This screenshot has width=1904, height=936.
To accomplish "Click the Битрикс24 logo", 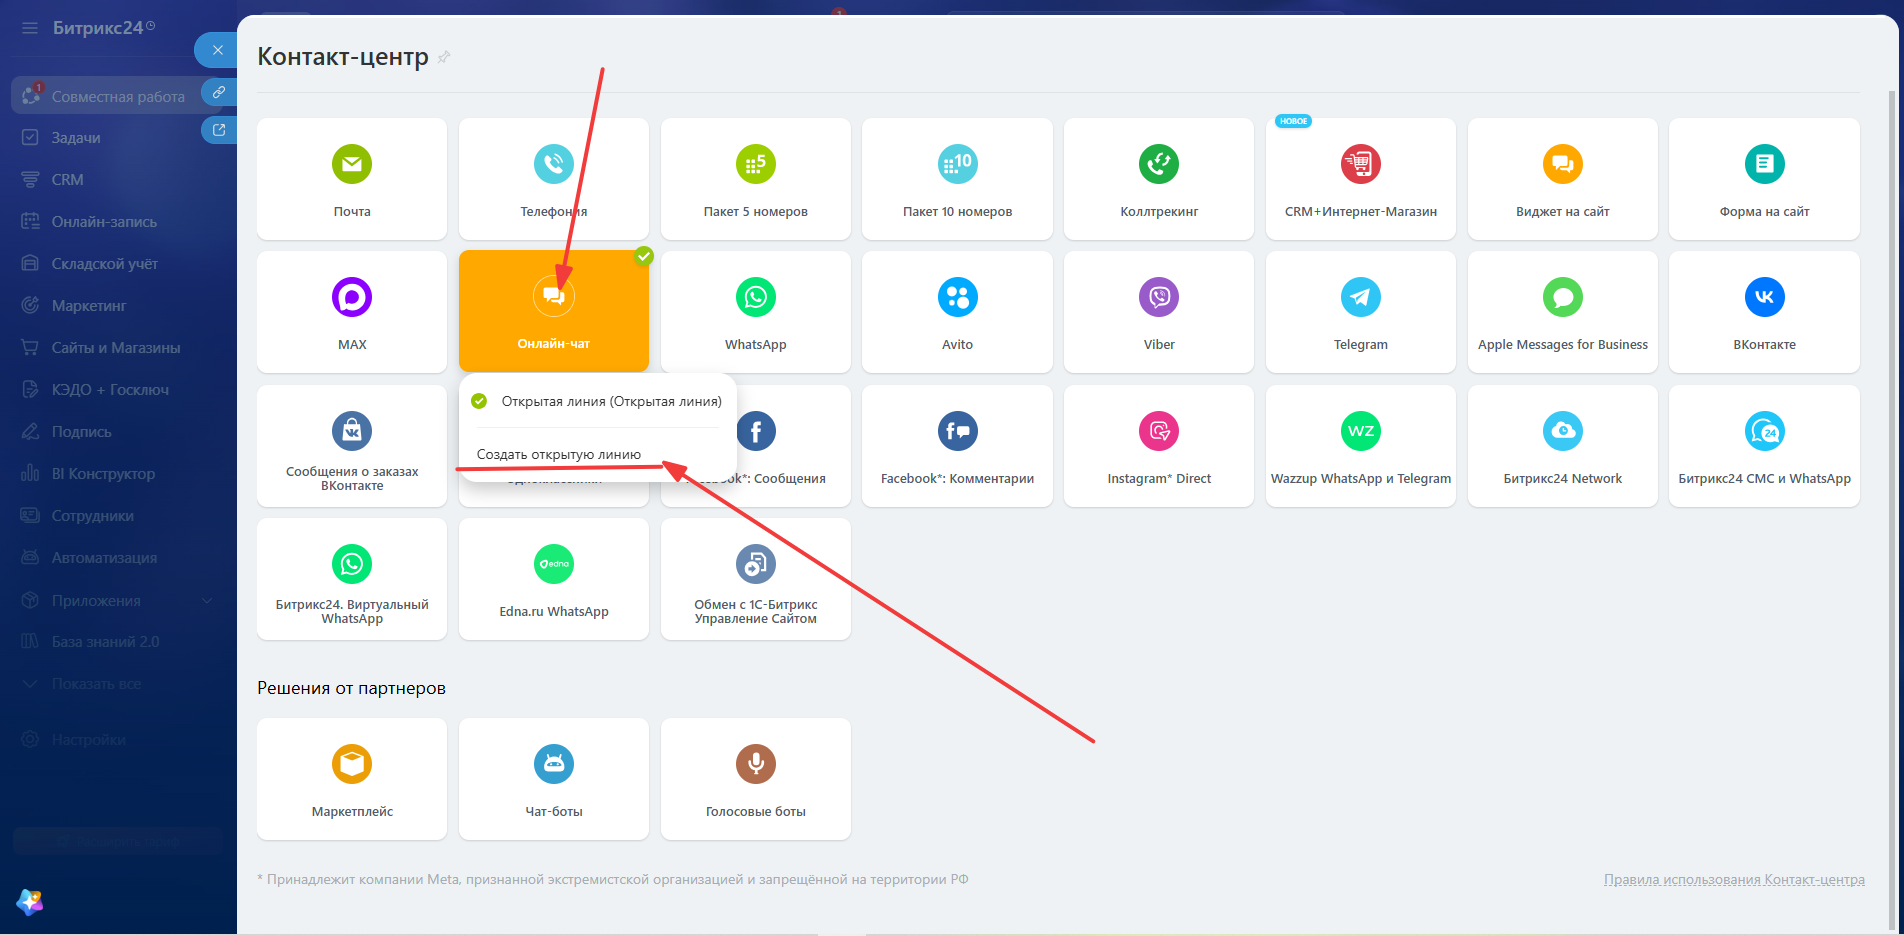I will [x=104, y=28].
